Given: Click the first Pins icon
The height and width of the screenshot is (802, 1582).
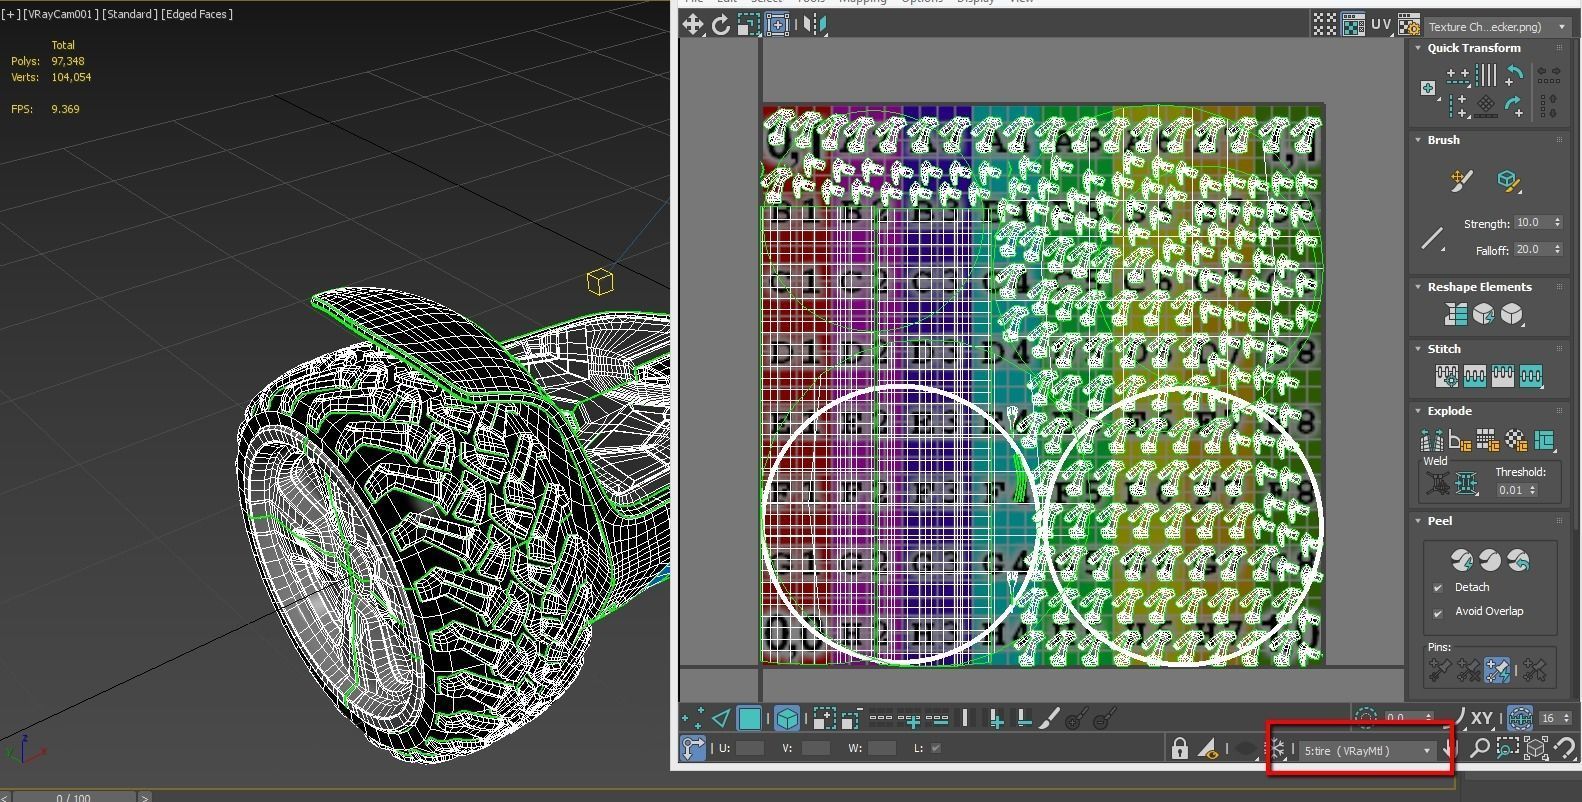Looking at the screenshot, I should (1440, 670).
